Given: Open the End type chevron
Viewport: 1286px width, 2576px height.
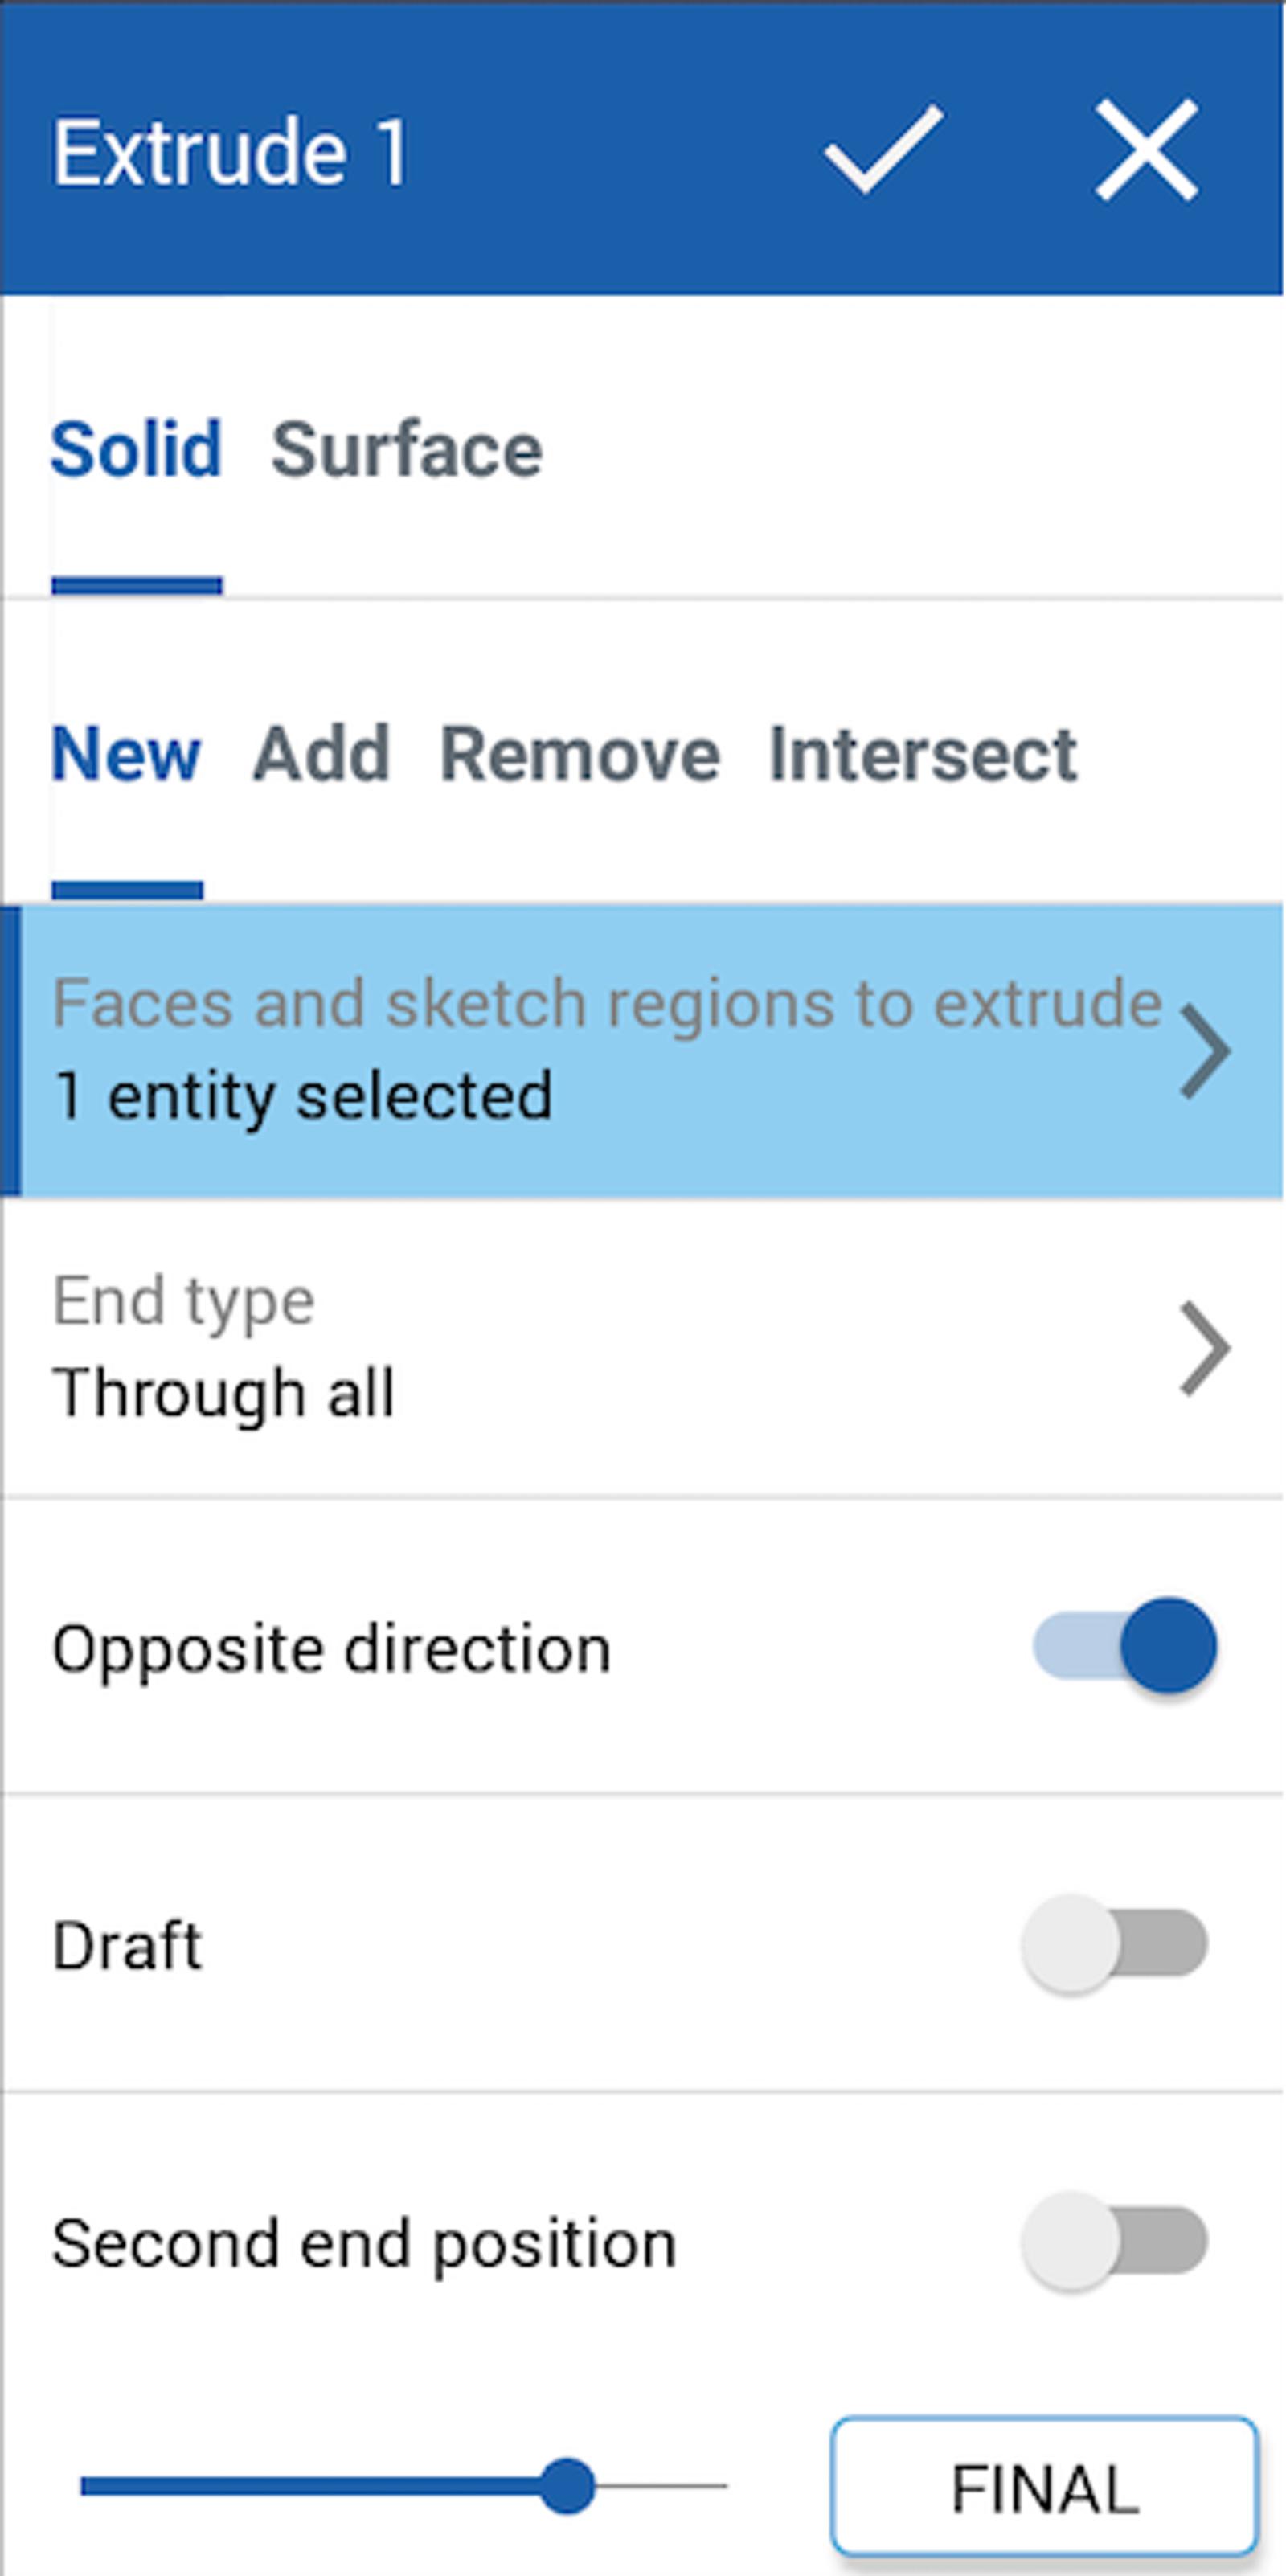Looking at the screenshot, I should click(x=1204, y=1347).
